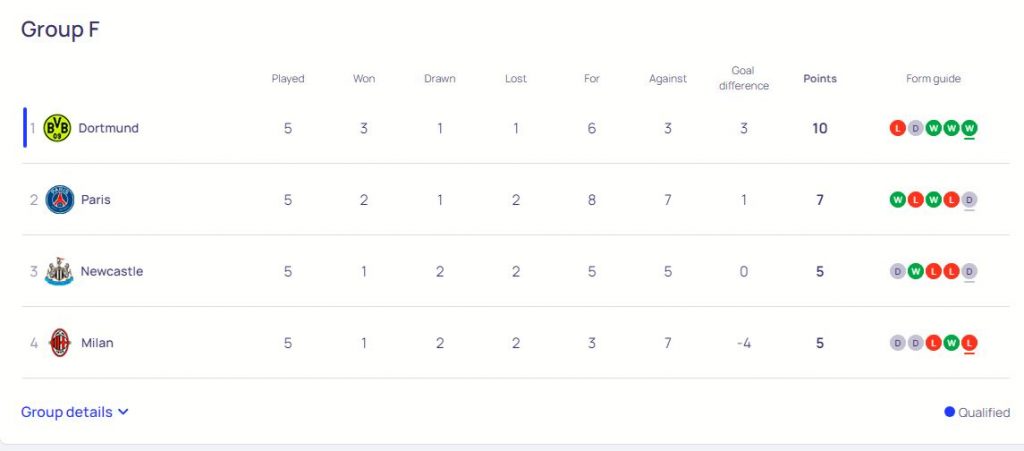Click Paris's latest underlined draw form icon

969,200
